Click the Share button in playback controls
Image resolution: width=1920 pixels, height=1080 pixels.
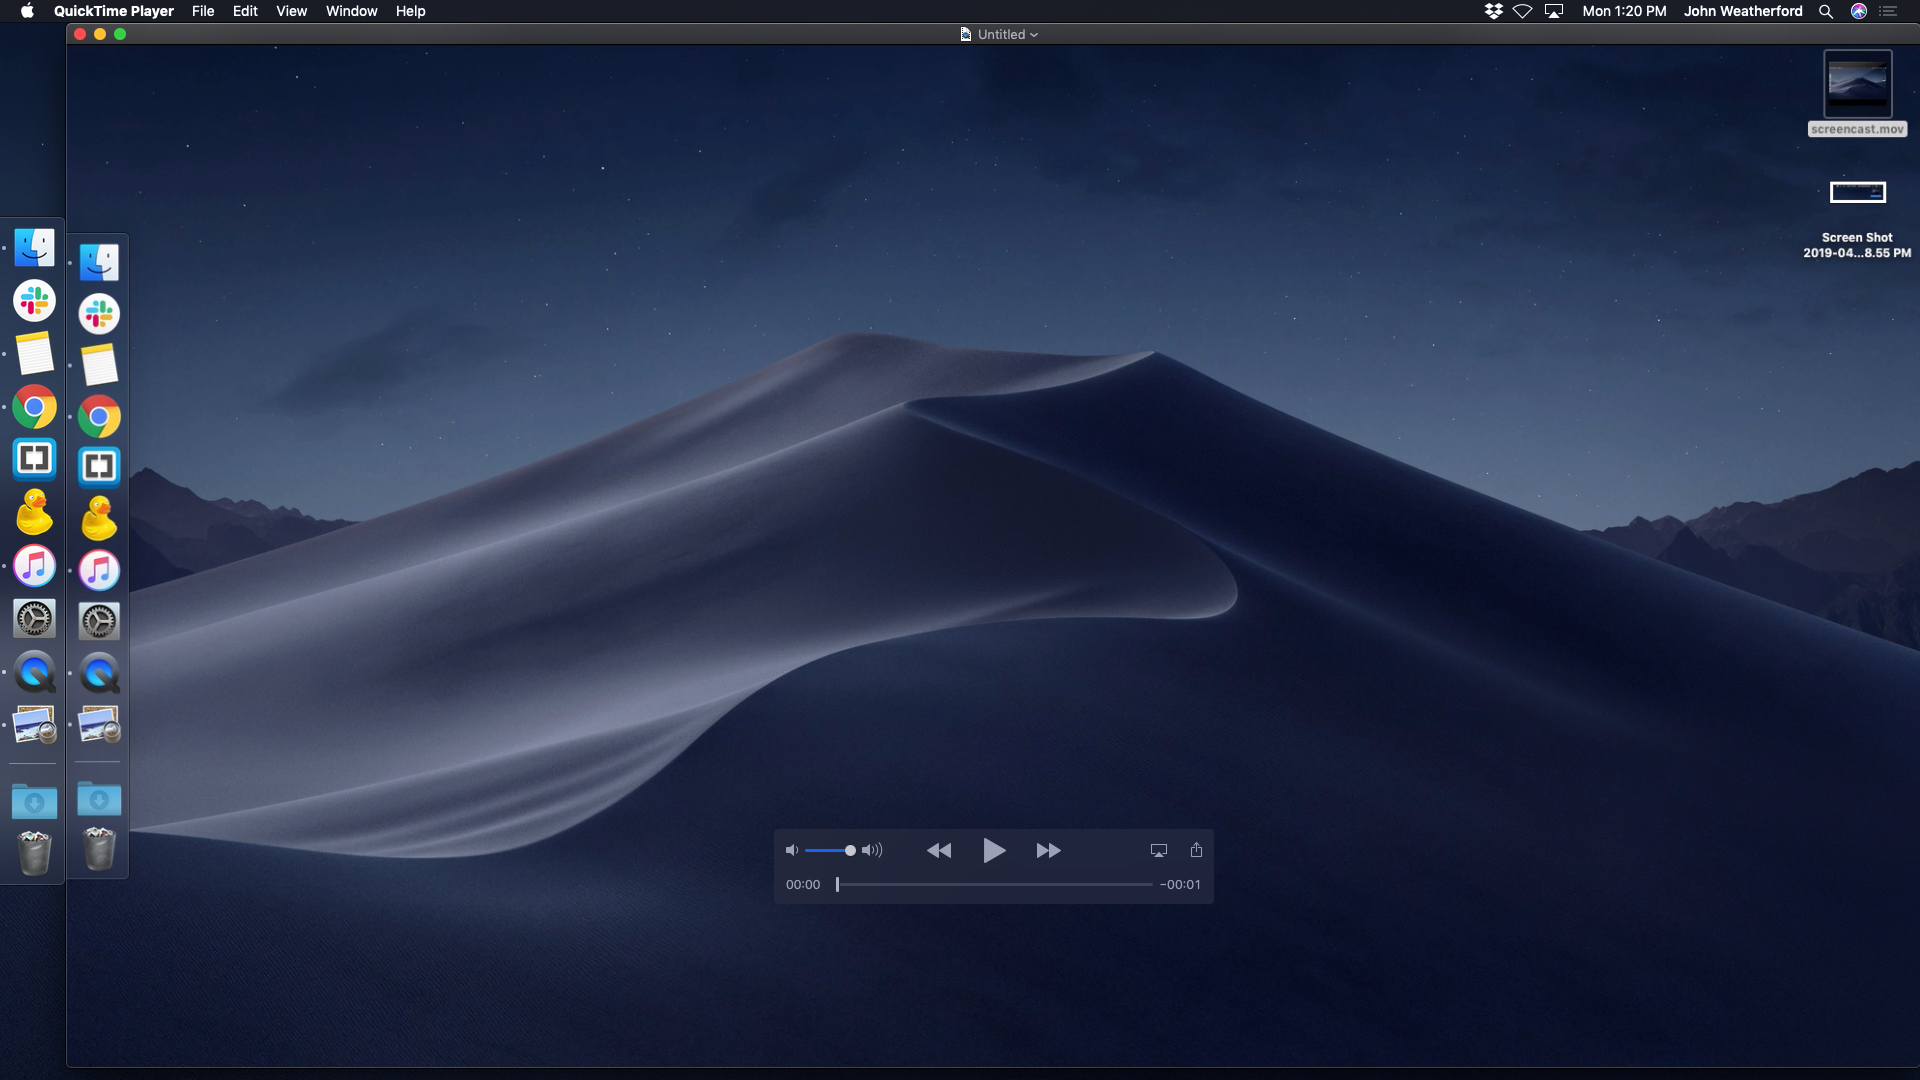click(1196, 850)
